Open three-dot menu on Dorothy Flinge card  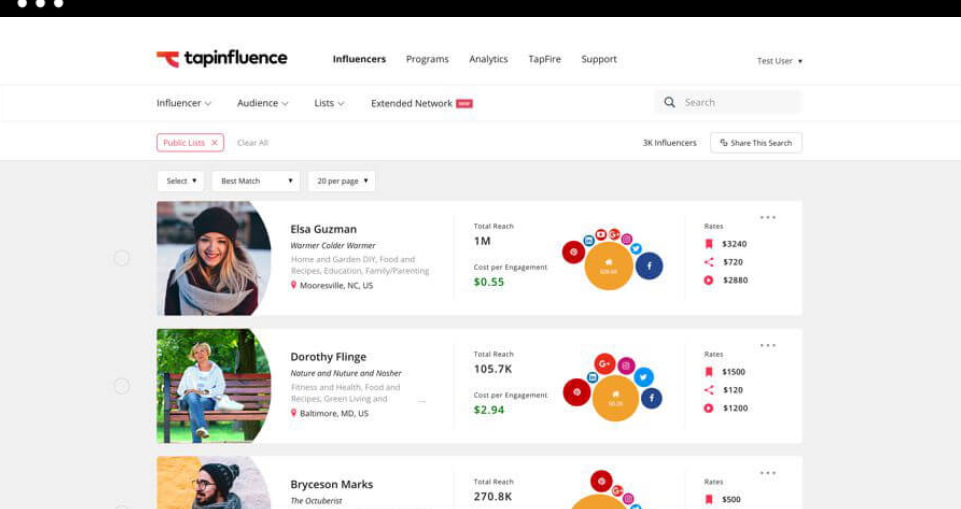[768, 345]
